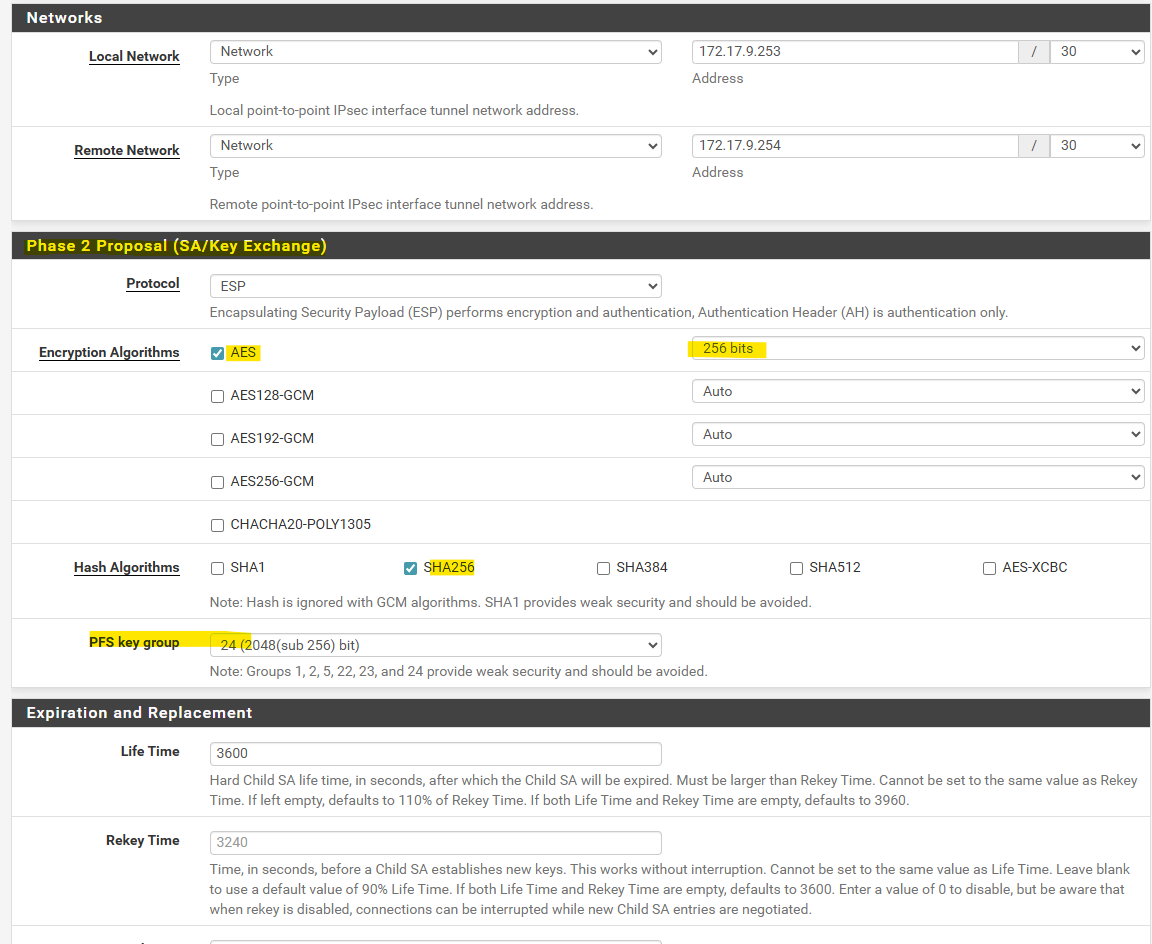
Task: Click the PFS key group label
Action: point(134,642)
